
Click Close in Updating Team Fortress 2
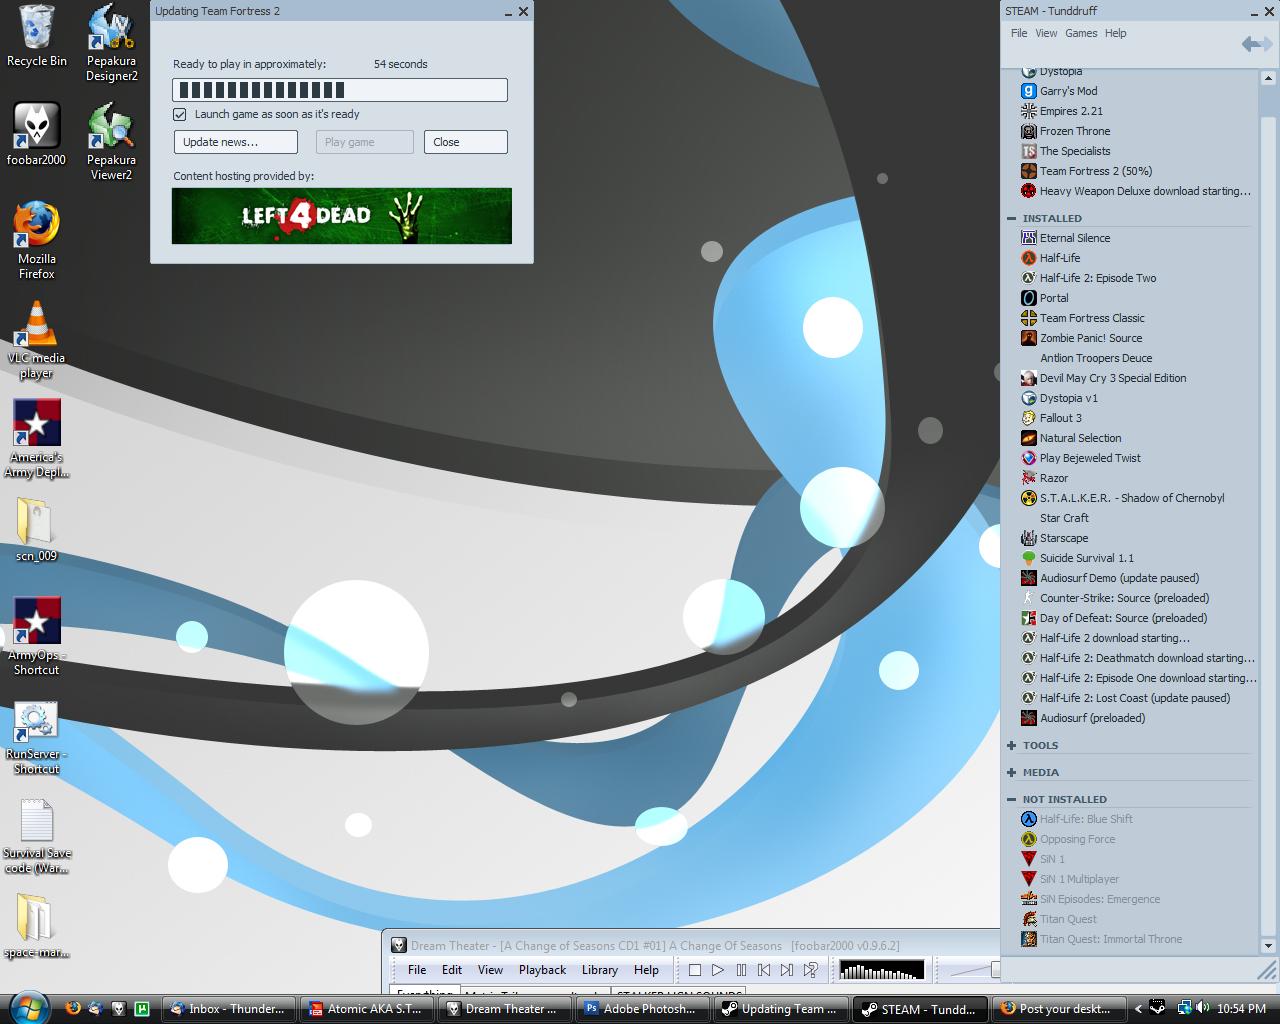click(466, 142)
